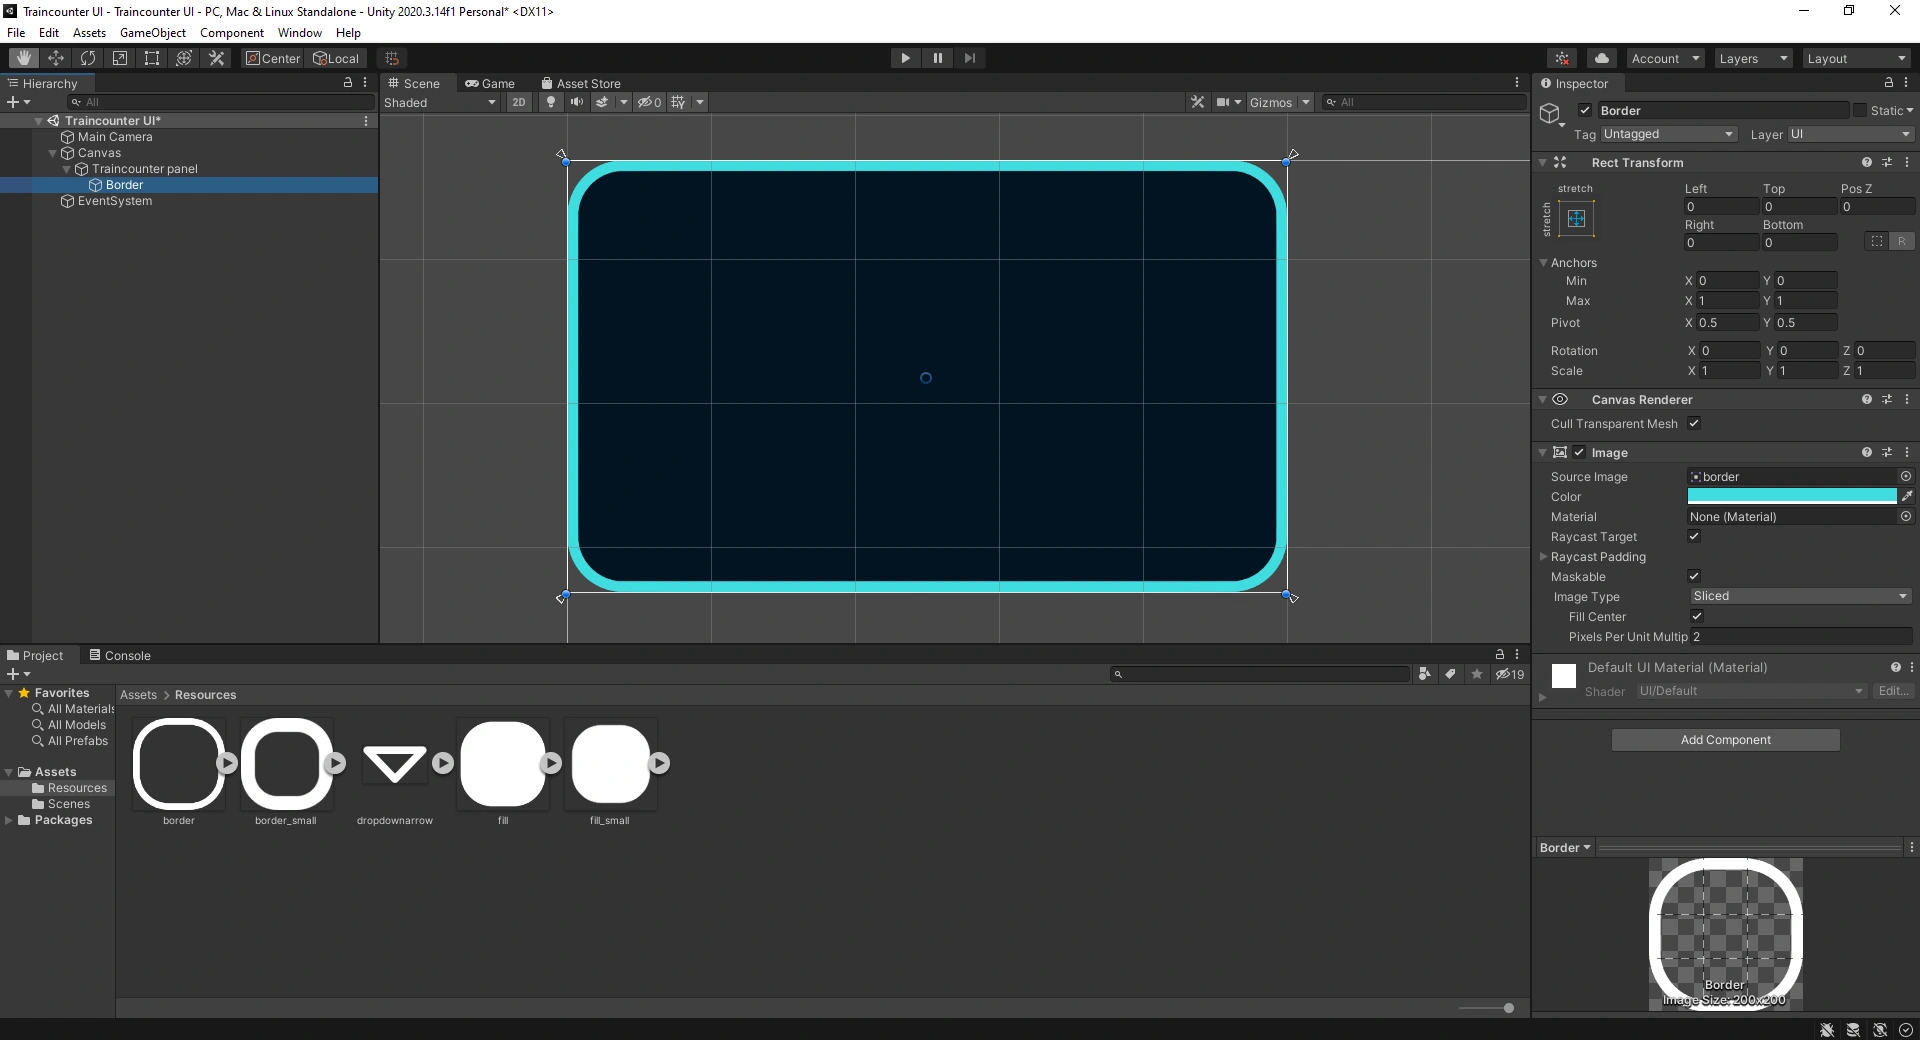Open Layers dropdown

[1753, 58]
